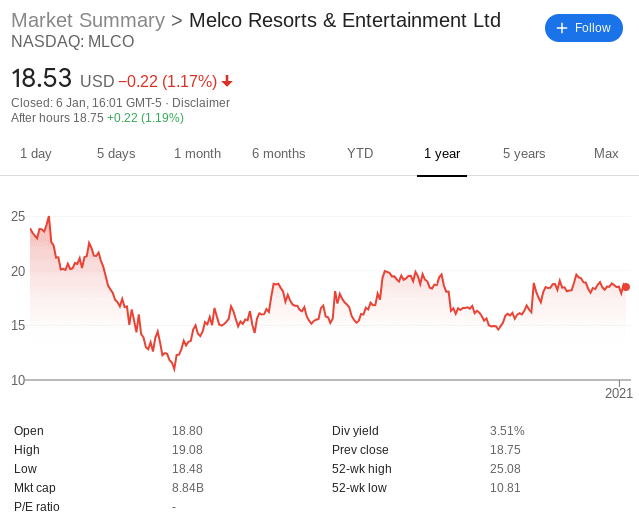Click the Low value 18.48
Screen dimensions: 639x523
187,469
